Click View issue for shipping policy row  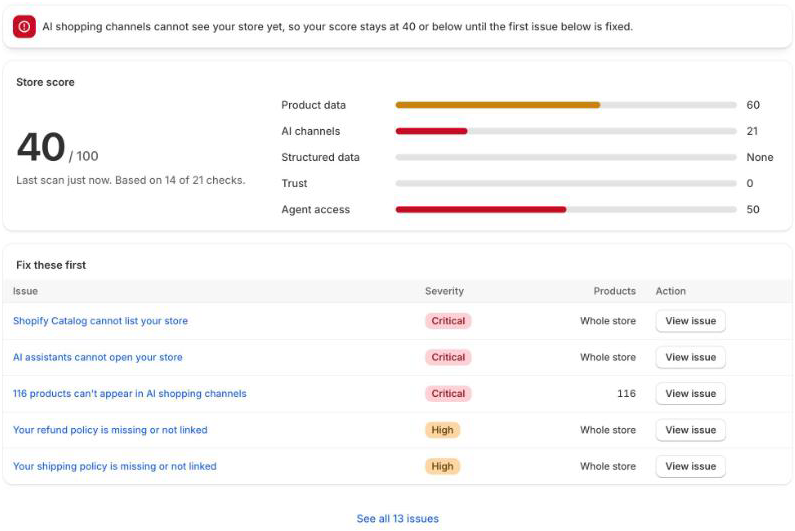click(x=691, y=467)
